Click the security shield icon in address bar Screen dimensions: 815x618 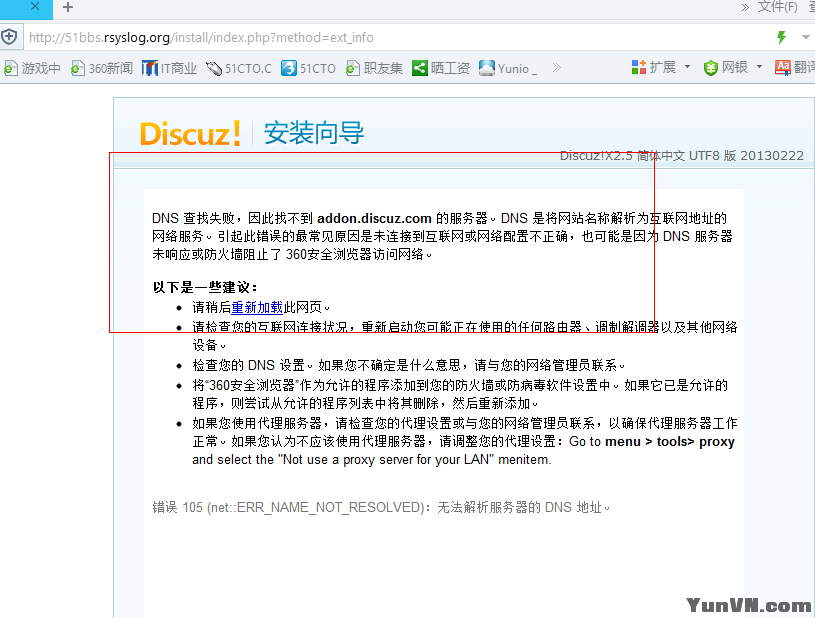pyautogui.click(x=9, y=37)
